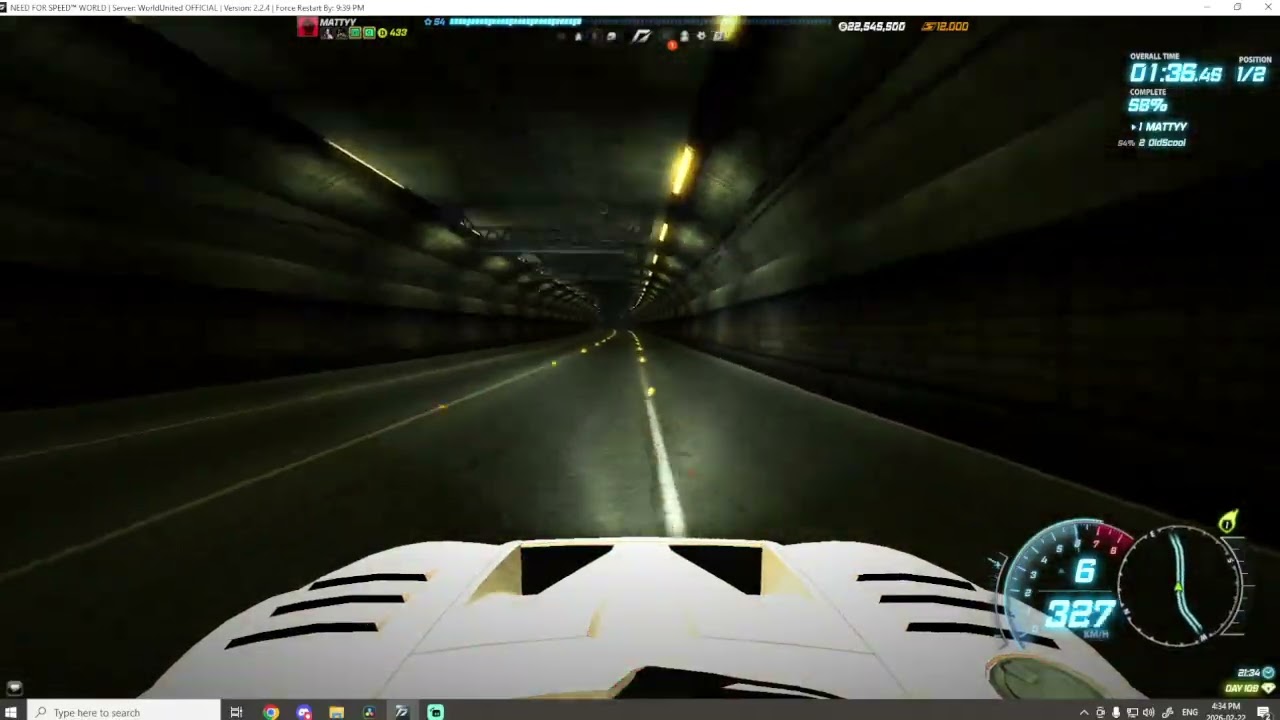Open the network tray icon

pyautogui.click(x=1132, y=712)
